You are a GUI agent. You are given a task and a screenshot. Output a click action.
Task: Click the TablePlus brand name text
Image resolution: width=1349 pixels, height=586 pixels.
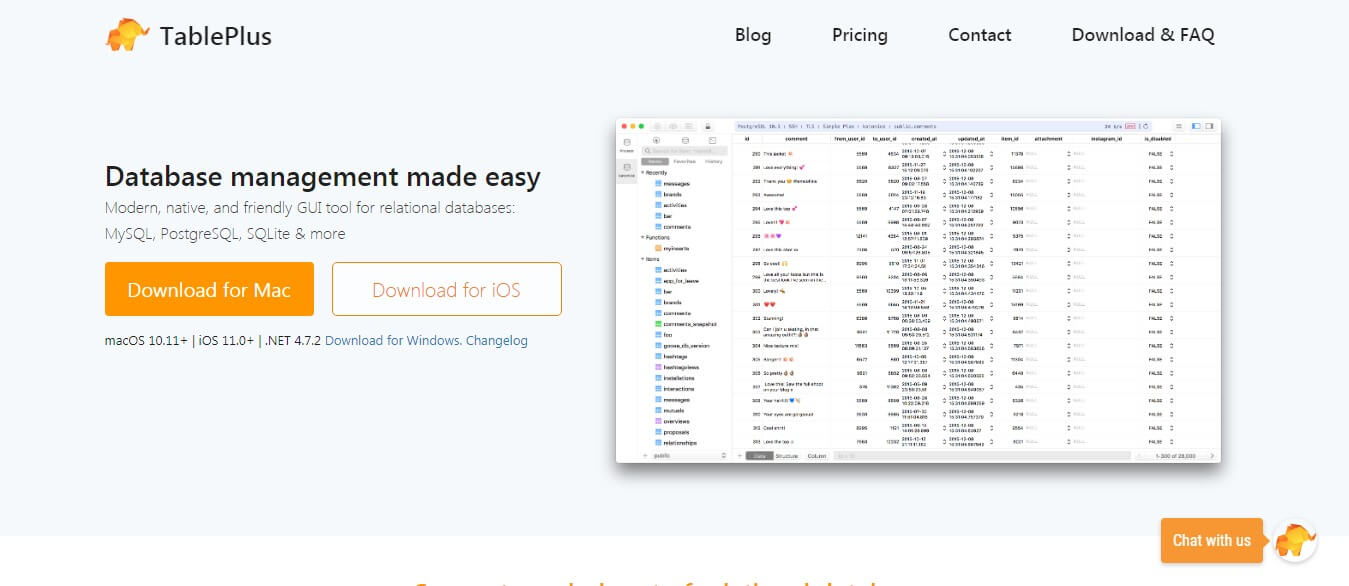(216, 36)
